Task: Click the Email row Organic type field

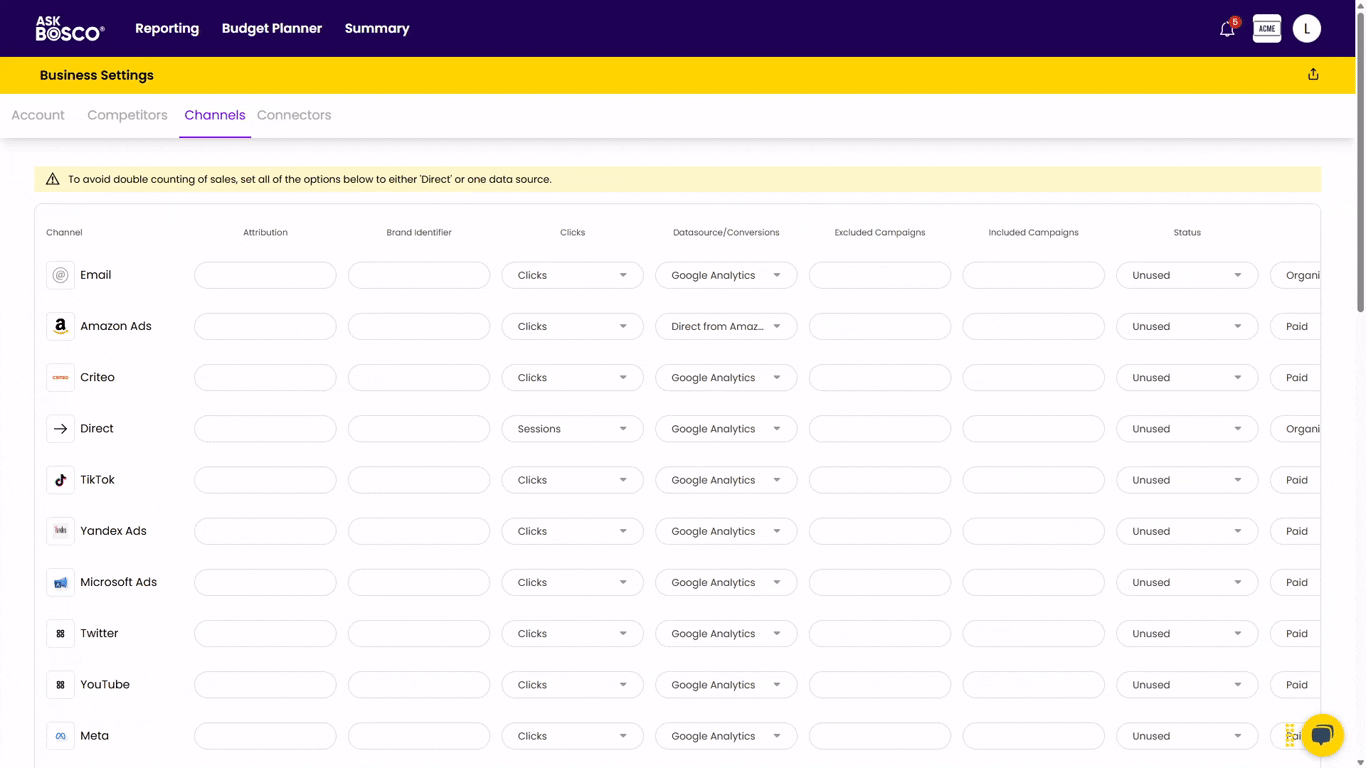Action: point(1296,275)
